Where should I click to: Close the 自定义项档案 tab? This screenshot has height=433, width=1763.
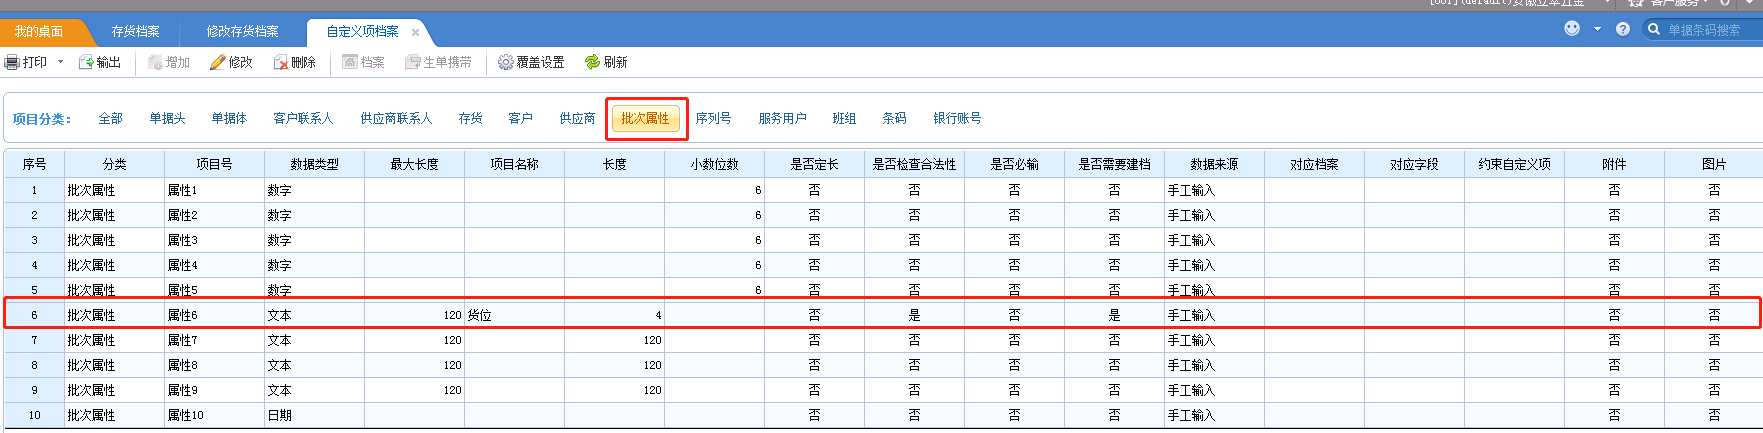(415, 32)
